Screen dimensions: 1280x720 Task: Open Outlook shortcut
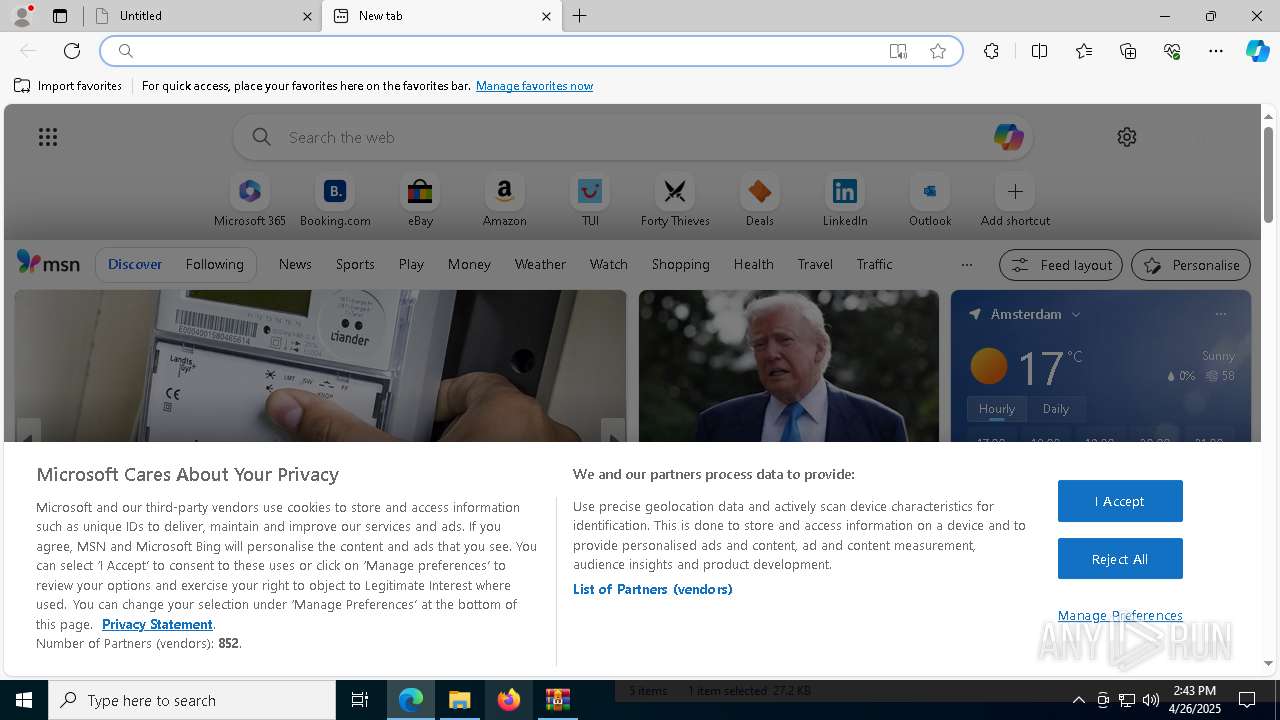[x=930, y=201]
